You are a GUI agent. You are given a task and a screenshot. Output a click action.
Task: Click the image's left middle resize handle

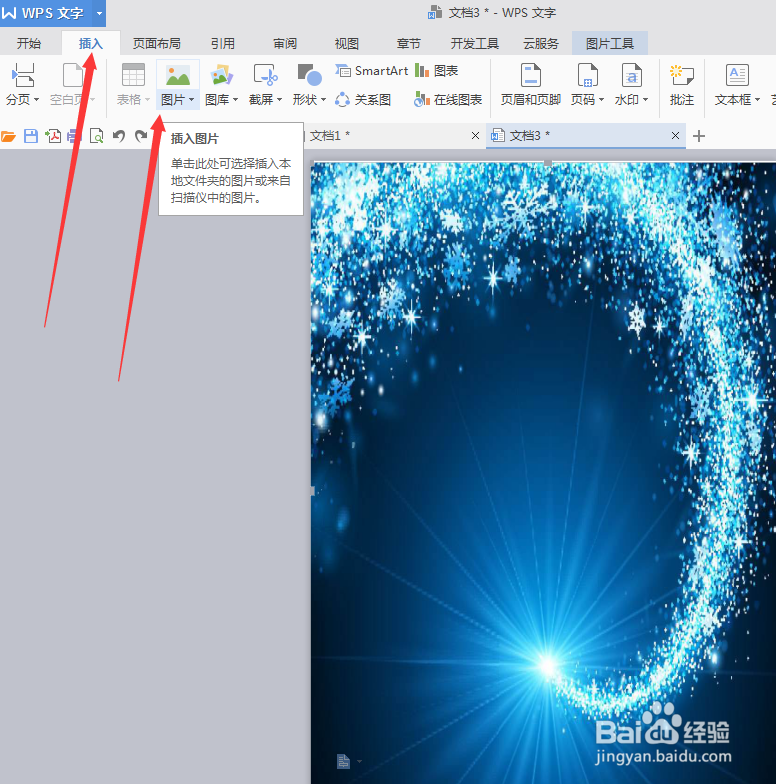312,491
